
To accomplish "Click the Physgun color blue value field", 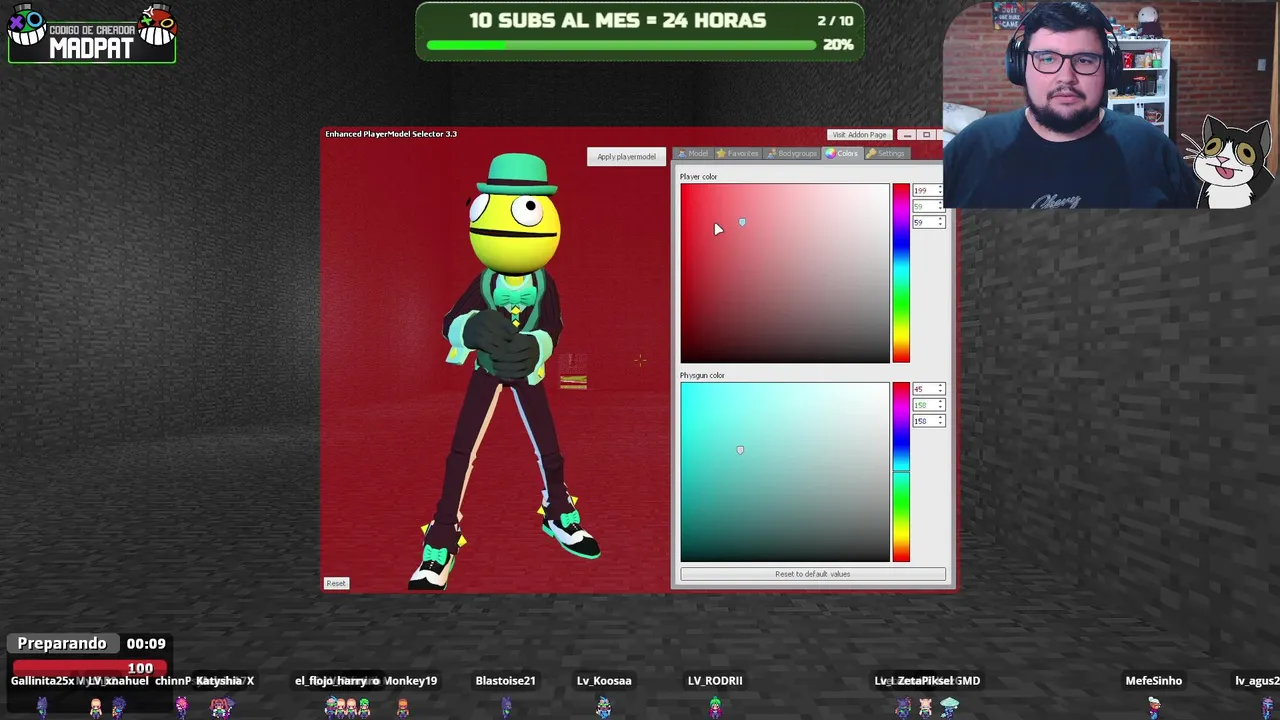I will click(928, 421).
